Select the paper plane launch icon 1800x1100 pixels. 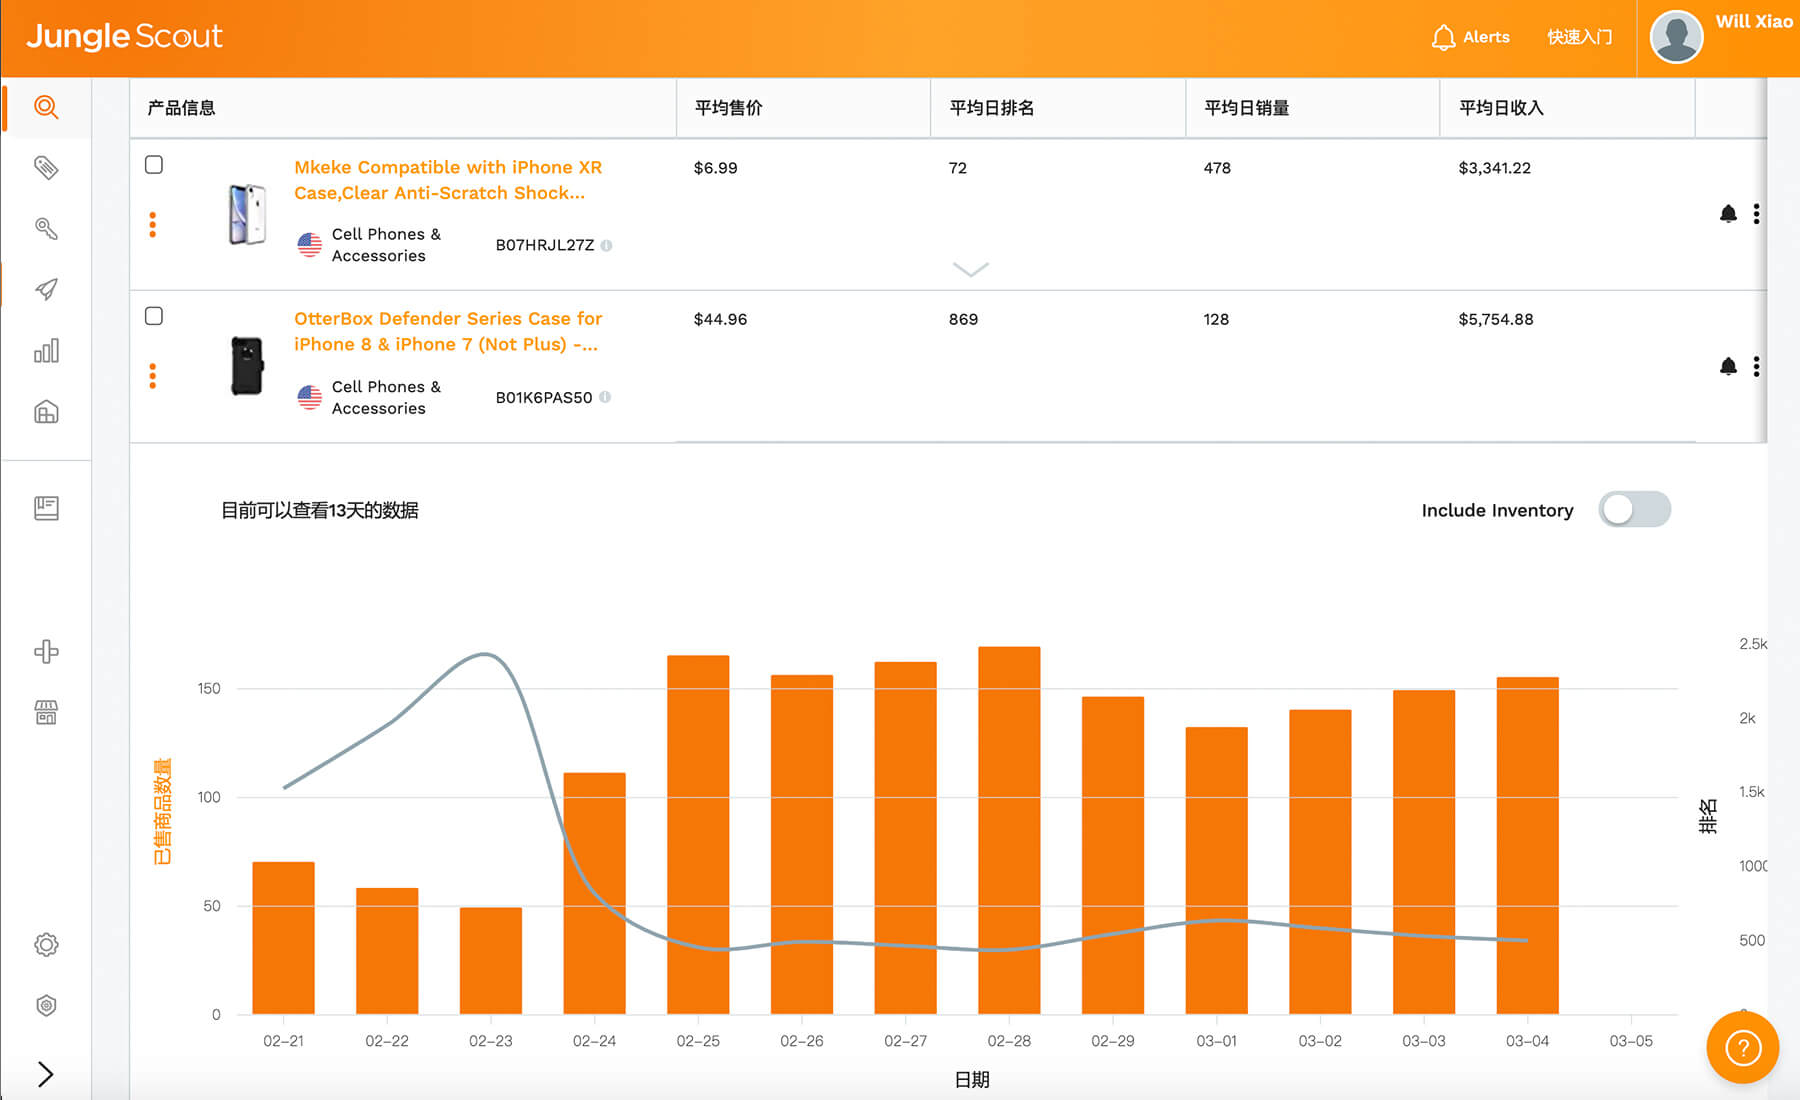(x=46, y=289)
